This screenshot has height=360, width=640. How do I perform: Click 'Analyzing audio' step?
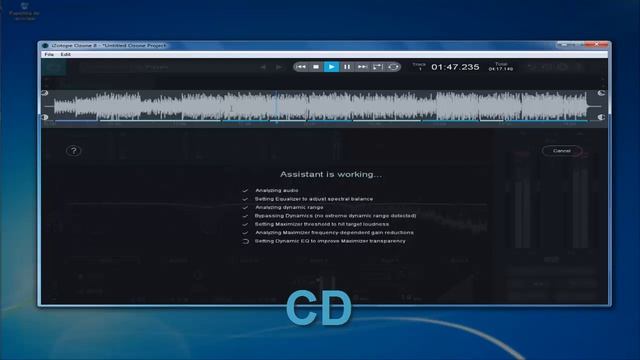pyautogui.click(x=277, y=191)
